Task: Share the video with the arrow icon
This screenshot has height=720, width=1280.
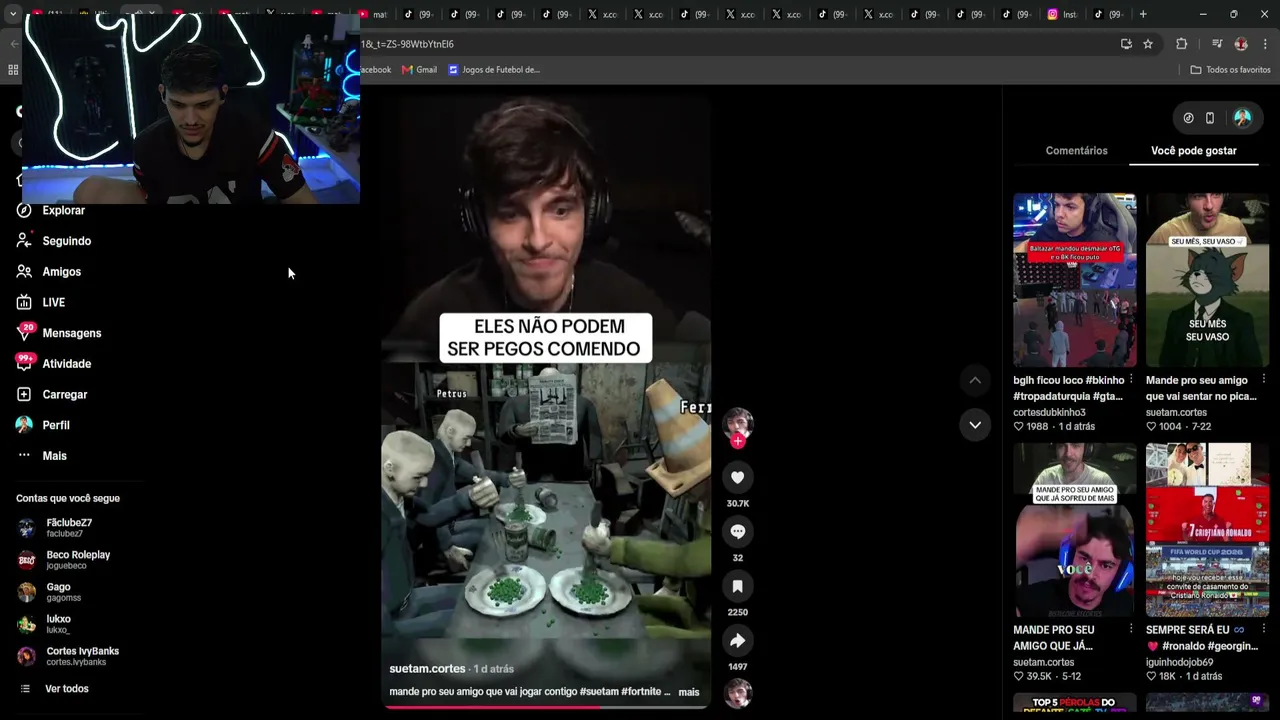Action: [x=738, y=641]
